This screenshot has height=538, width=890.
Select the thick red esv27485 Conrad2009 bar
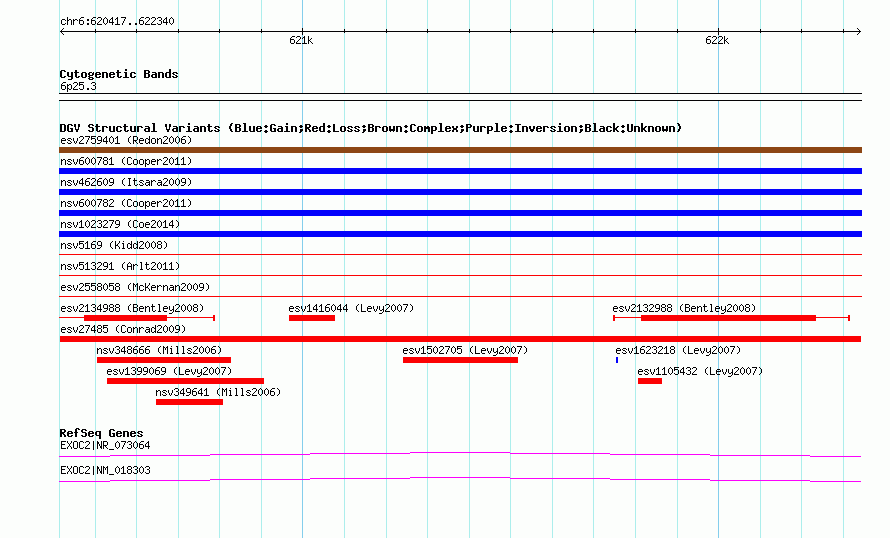[x=460, y=339]
